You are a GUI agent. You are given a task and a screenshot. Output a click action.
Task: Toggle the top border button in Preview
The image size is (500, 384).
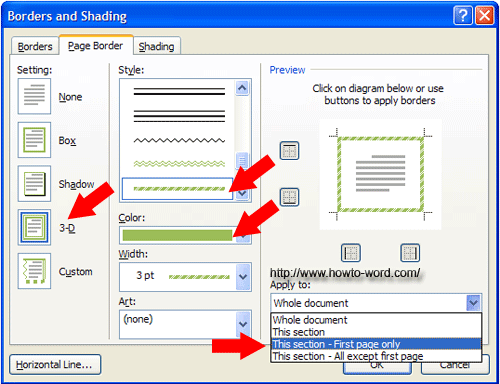tap(289, 151)
